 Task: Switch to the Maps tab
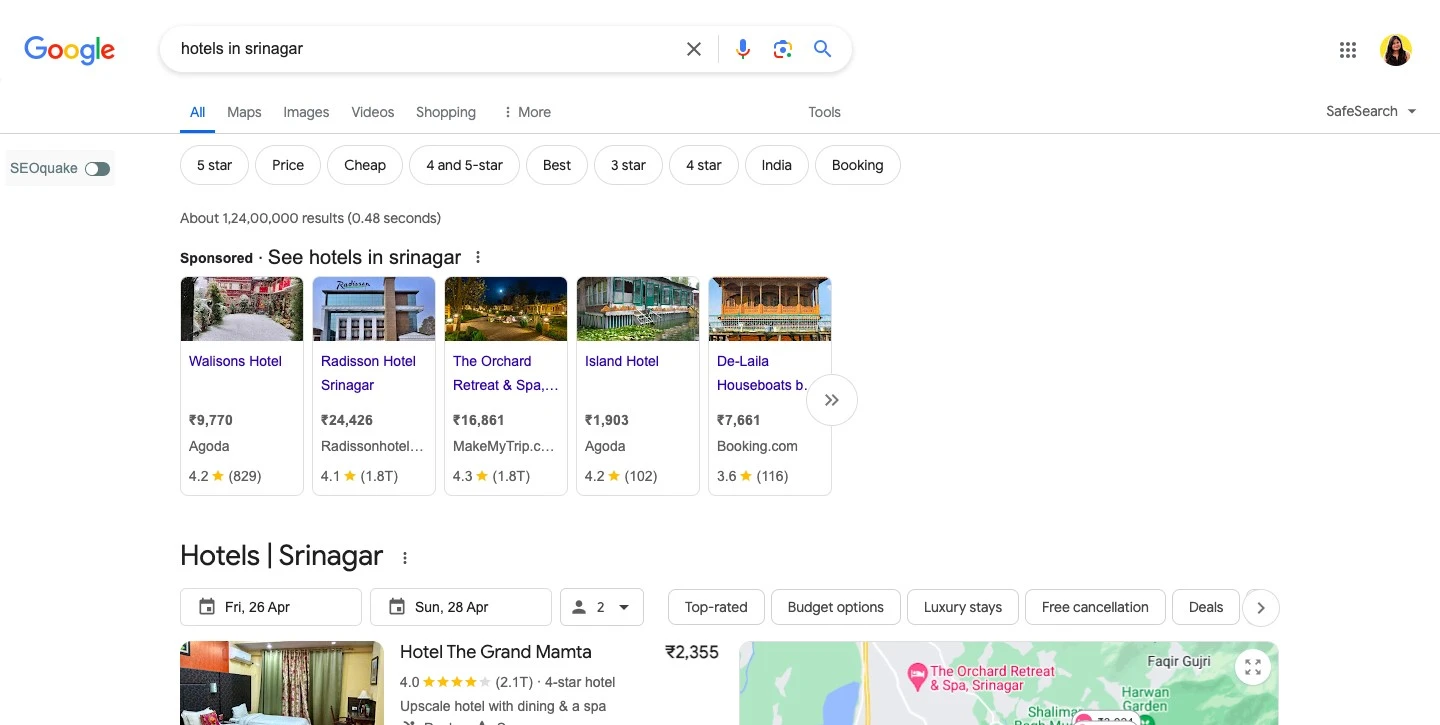click(244, 112)
